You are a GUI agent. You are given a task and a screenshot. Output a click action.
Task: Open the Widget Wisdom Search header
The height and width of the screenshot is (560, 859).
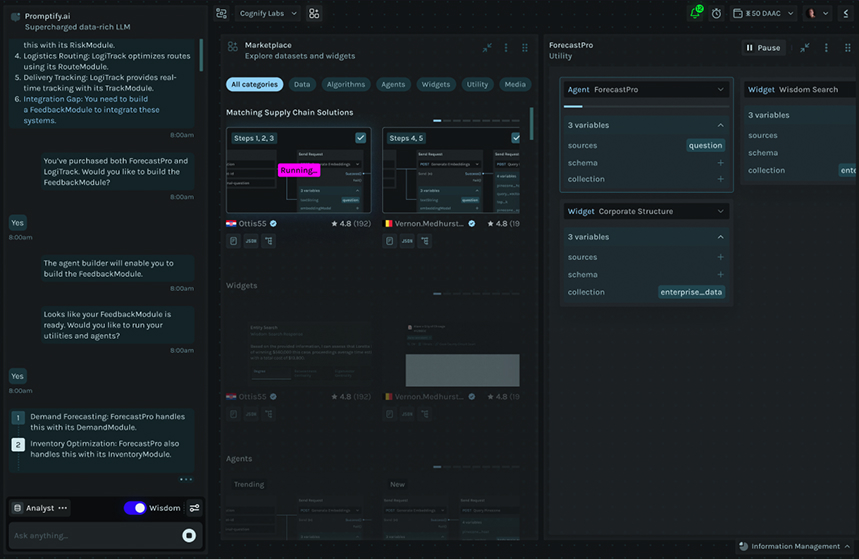(800, 89)
